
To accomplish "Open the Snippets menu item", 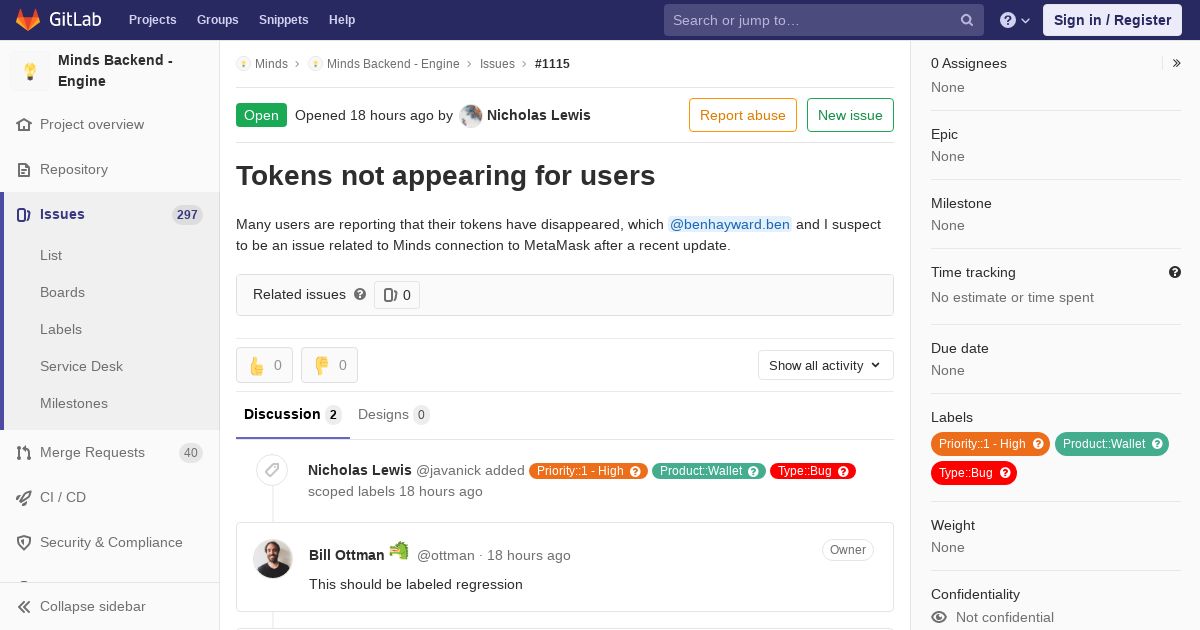I will click(x=284, y=20).
